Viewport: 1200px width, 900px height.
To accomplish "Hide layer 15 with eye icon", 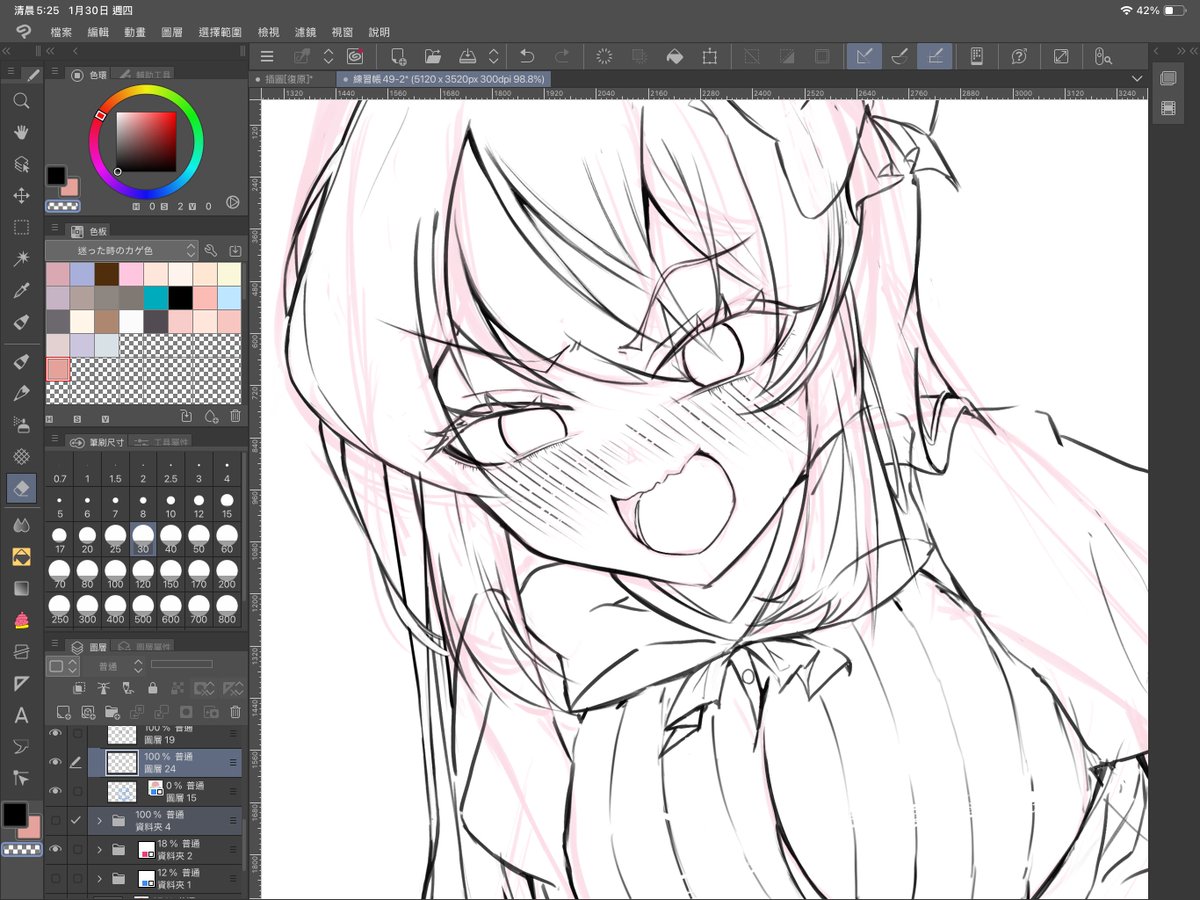I will click(55, 791).
